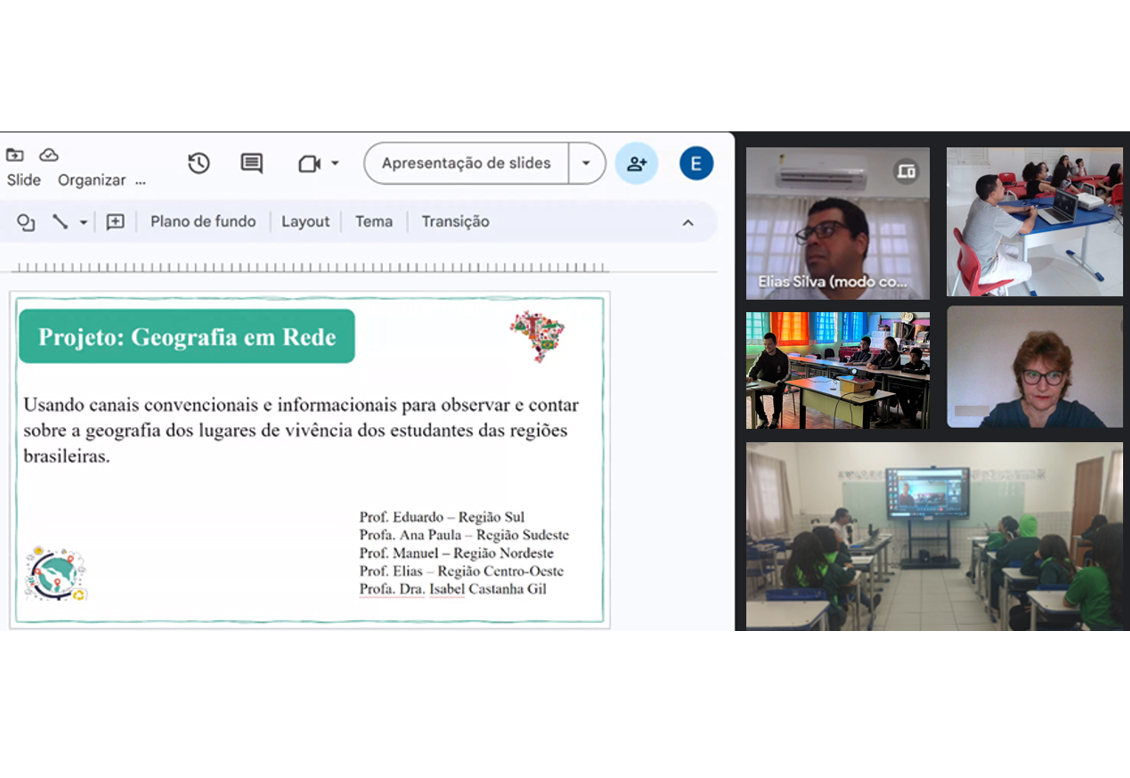The width and height of the screenshot is (1130, 778).
Task: Open the Slide menu
Action: (x=23, y=180)
